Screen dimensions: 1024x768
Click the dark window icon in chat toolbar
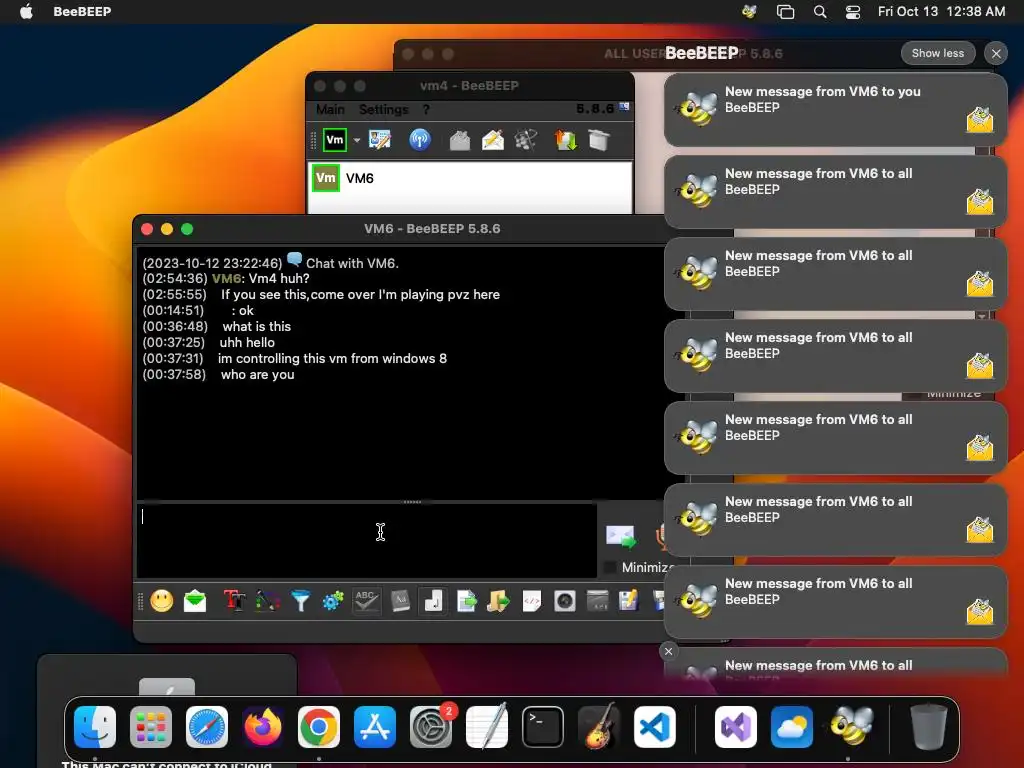[x=598, y=601]
